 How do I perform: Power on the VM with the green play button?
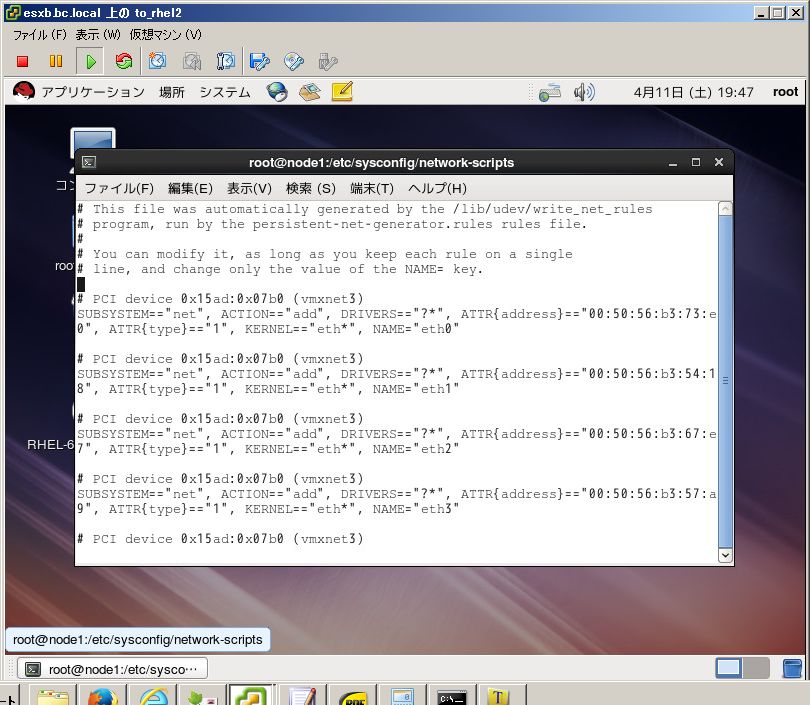(90, 61)
